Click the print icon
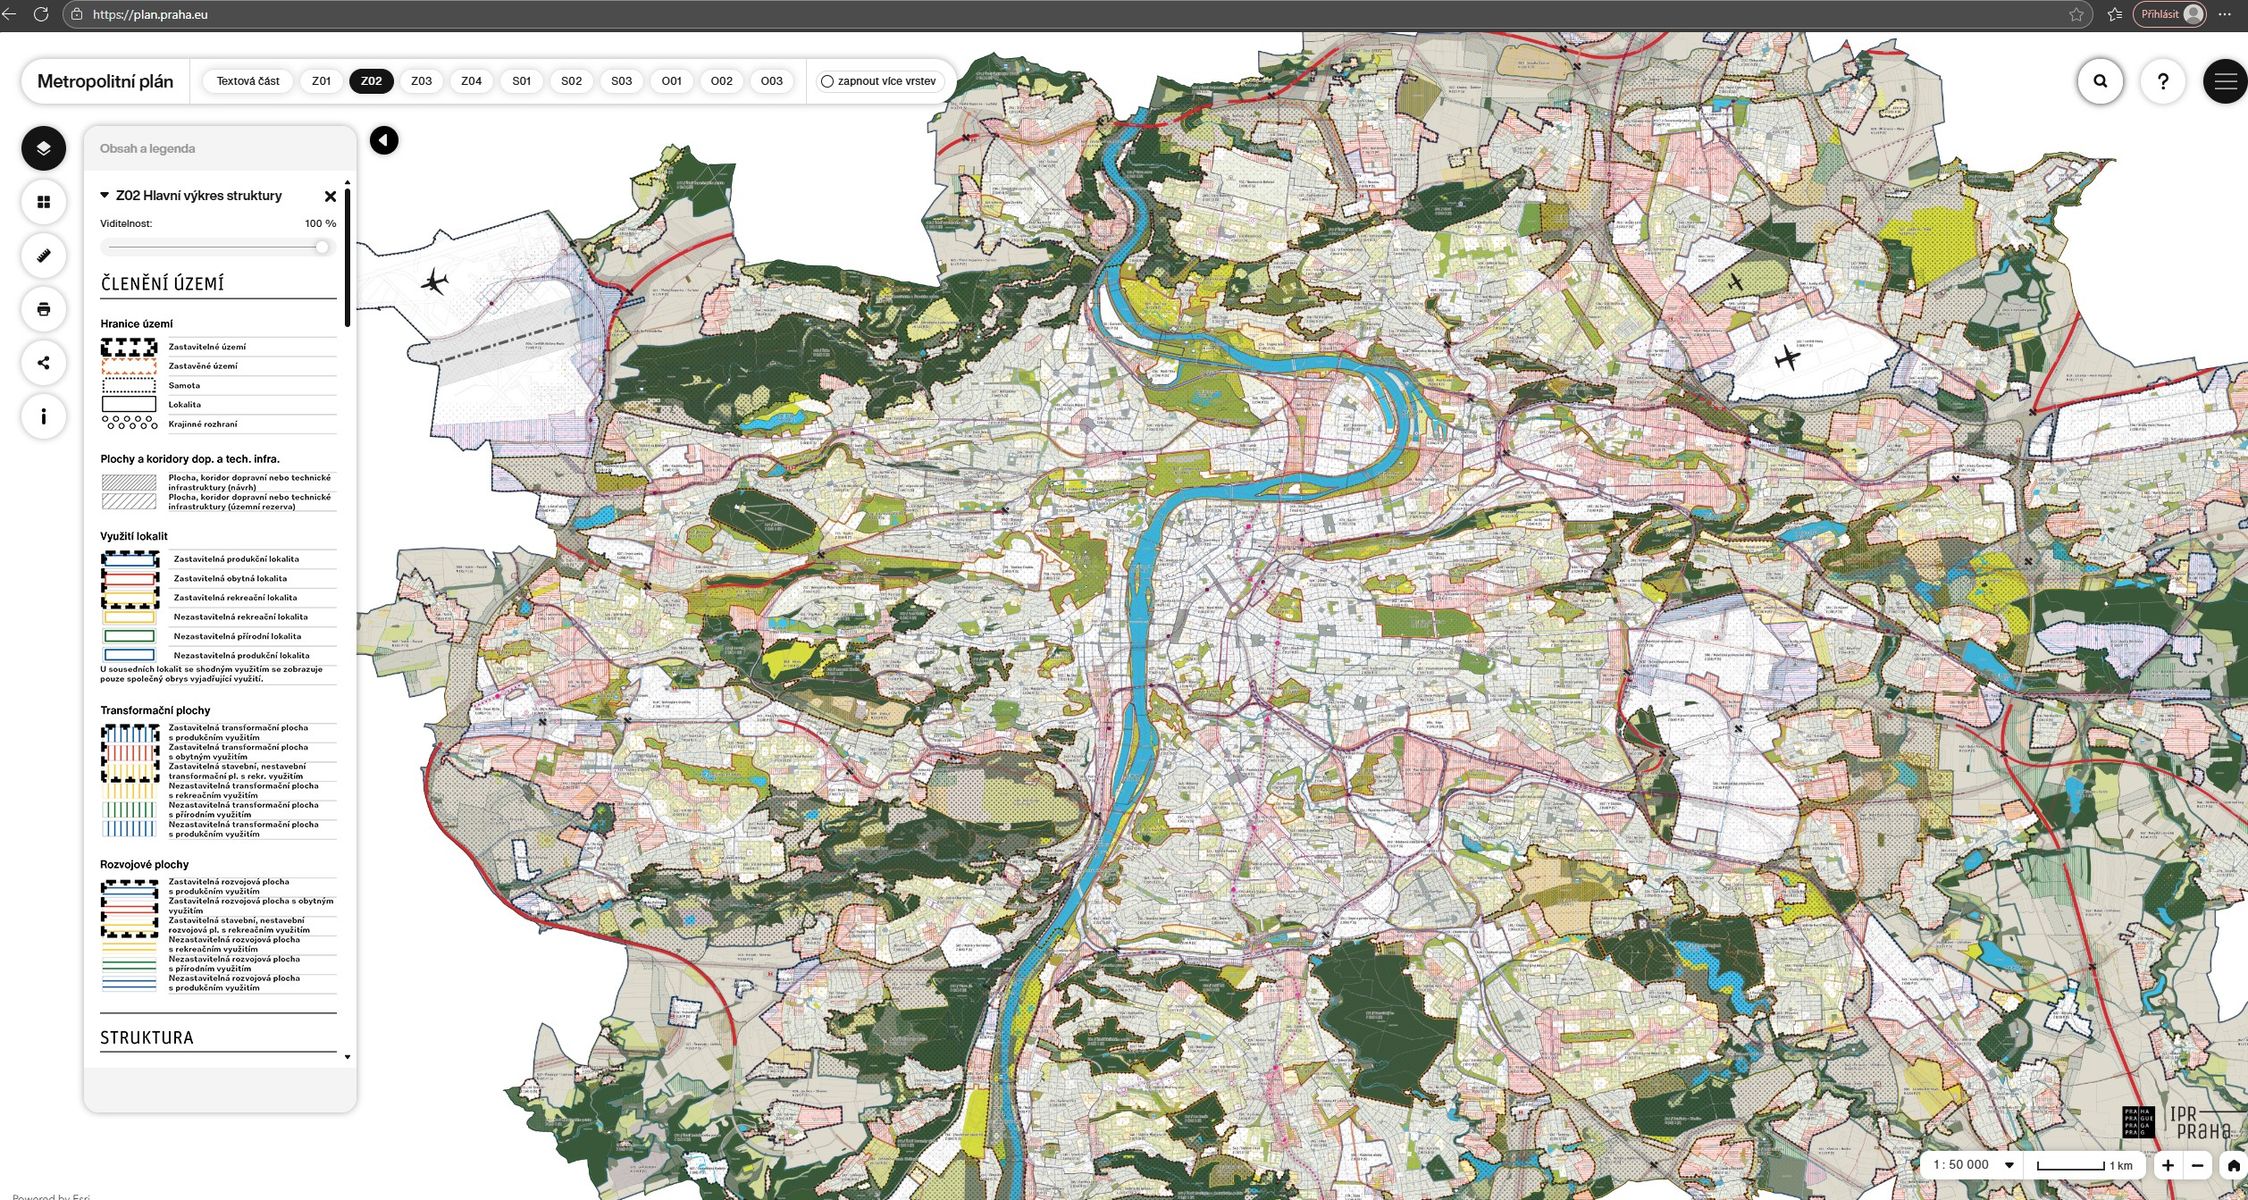Screen dimensions: 2248x1200 coord(43,309)
